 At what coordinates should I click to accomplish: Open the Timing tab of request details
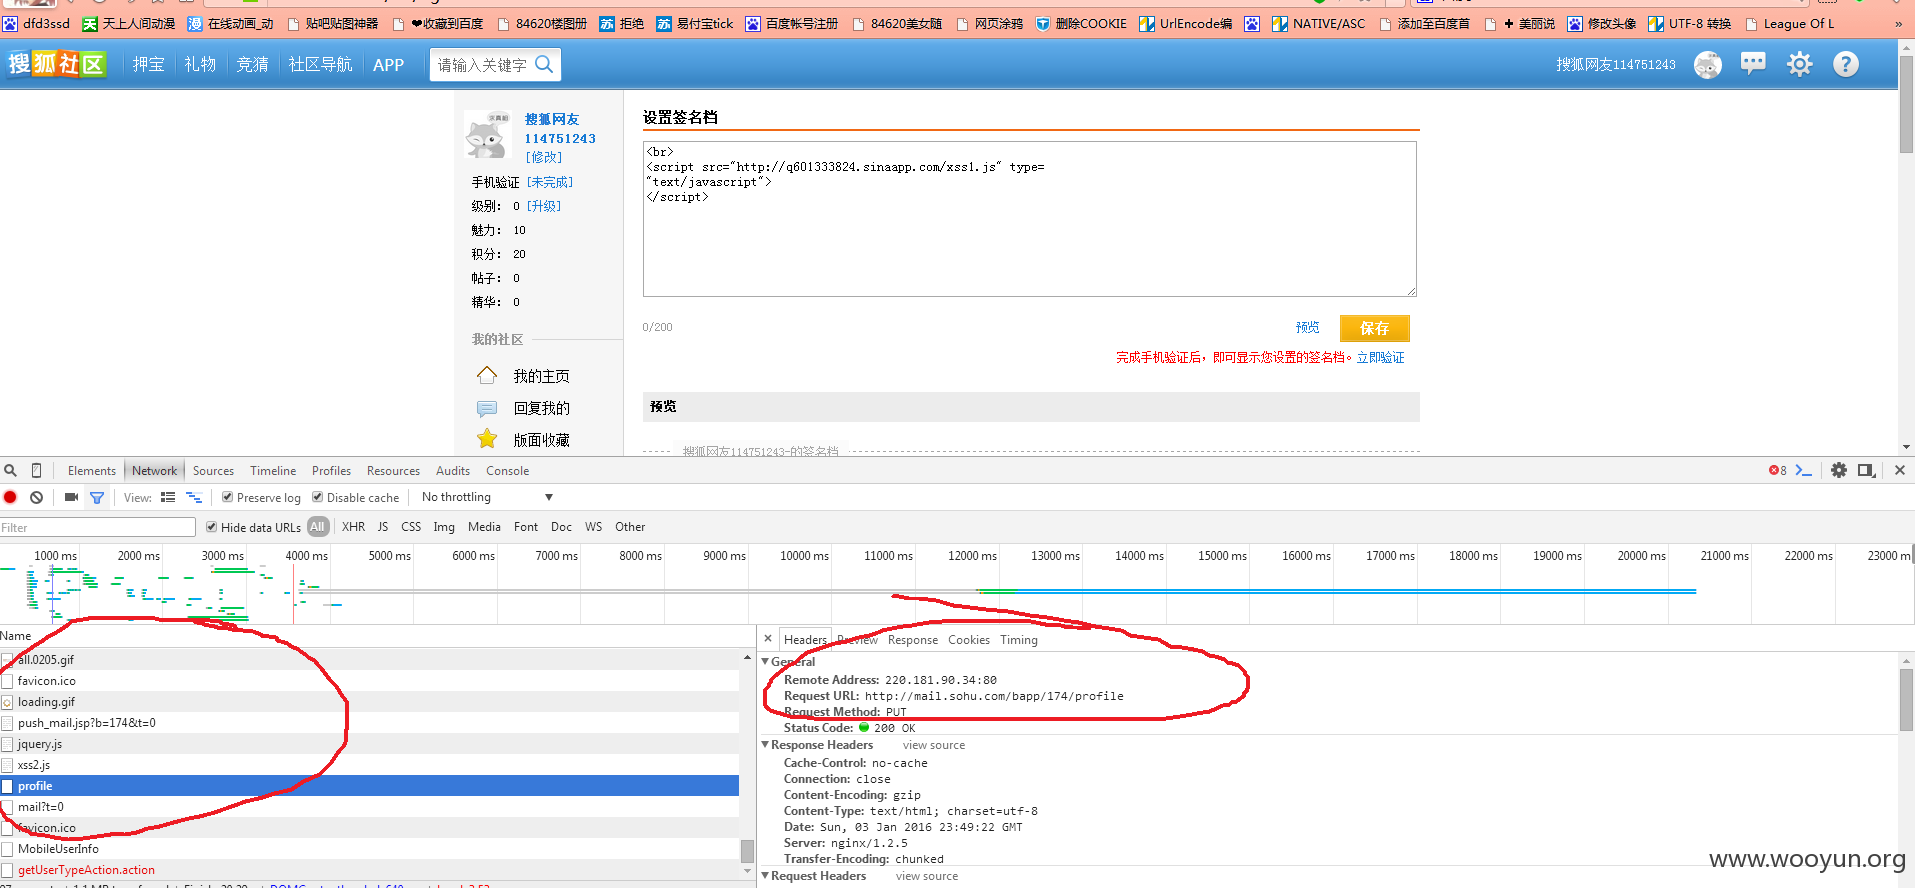click(1019, 640)
